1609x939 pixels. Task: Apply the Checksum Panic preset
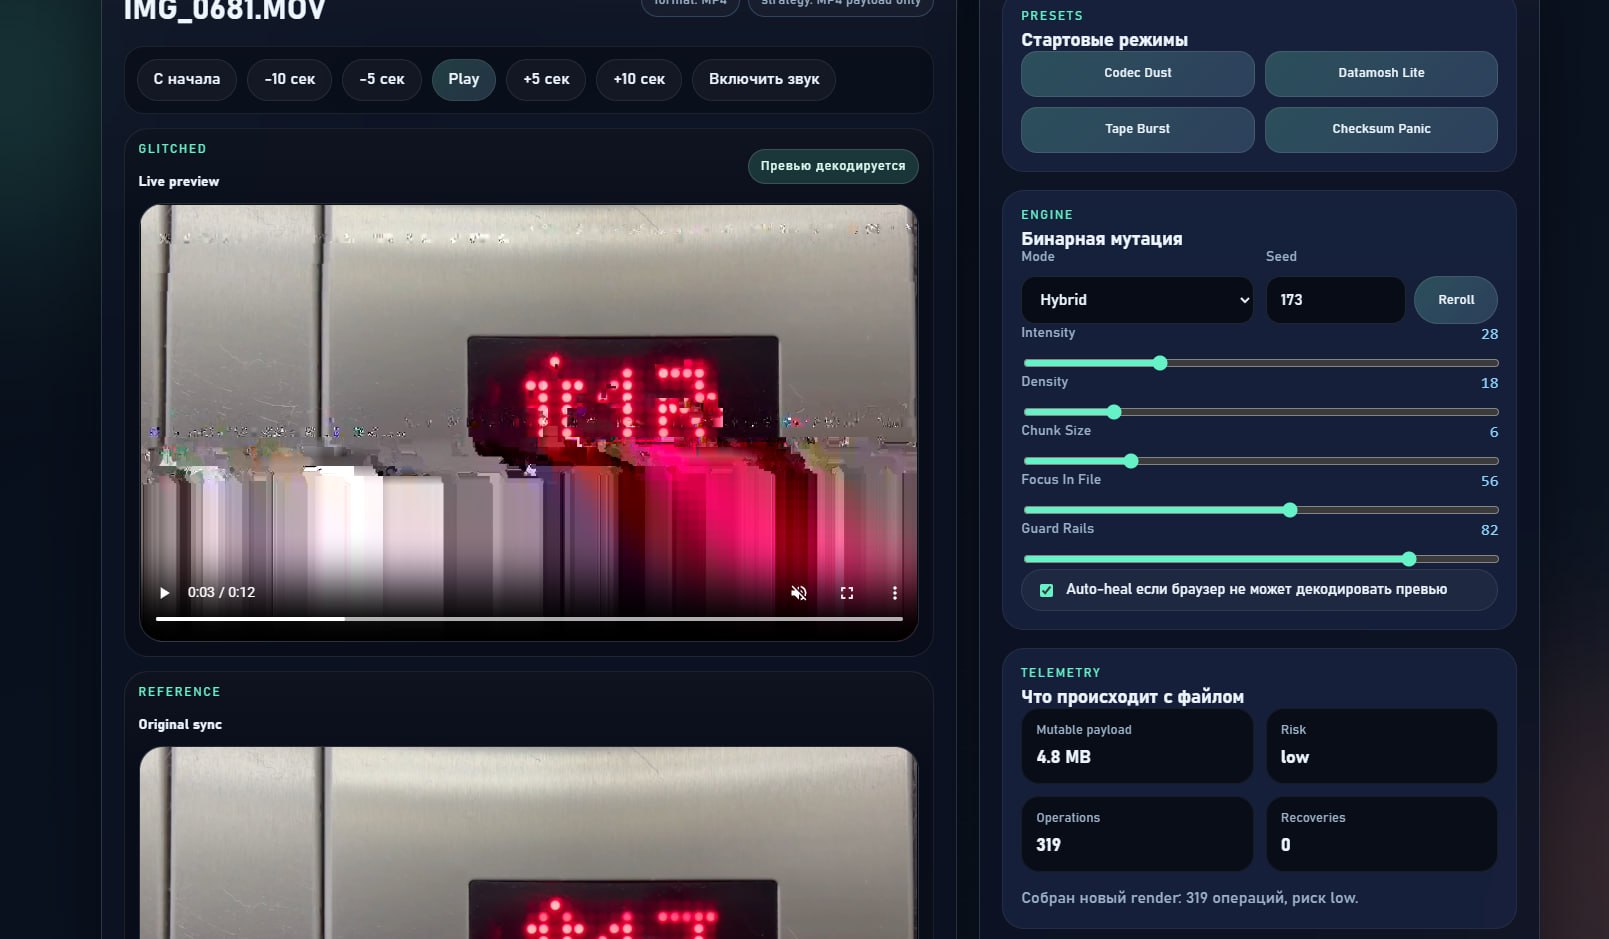(x=1381, y=129)
